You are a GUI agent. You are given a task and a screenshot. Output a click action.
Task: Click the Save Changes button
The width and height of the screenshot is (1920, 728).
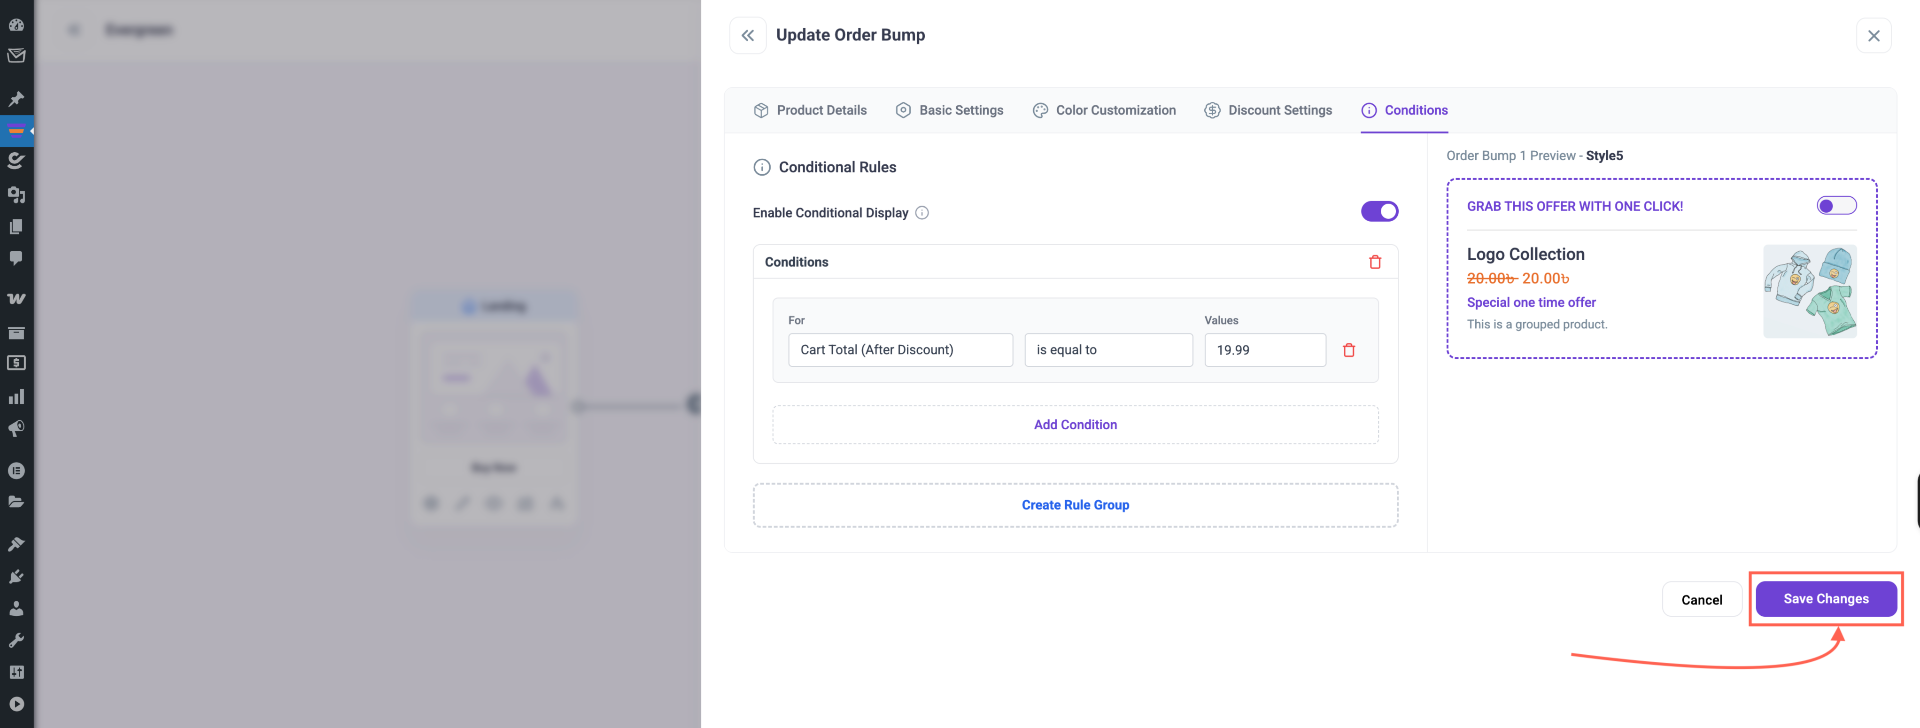point(1825,599)
